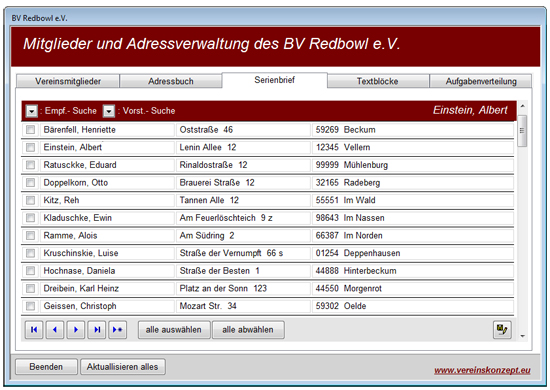Click 59269 Beckum cell
The width and height of the screenshot is (550, 390).
413,130
